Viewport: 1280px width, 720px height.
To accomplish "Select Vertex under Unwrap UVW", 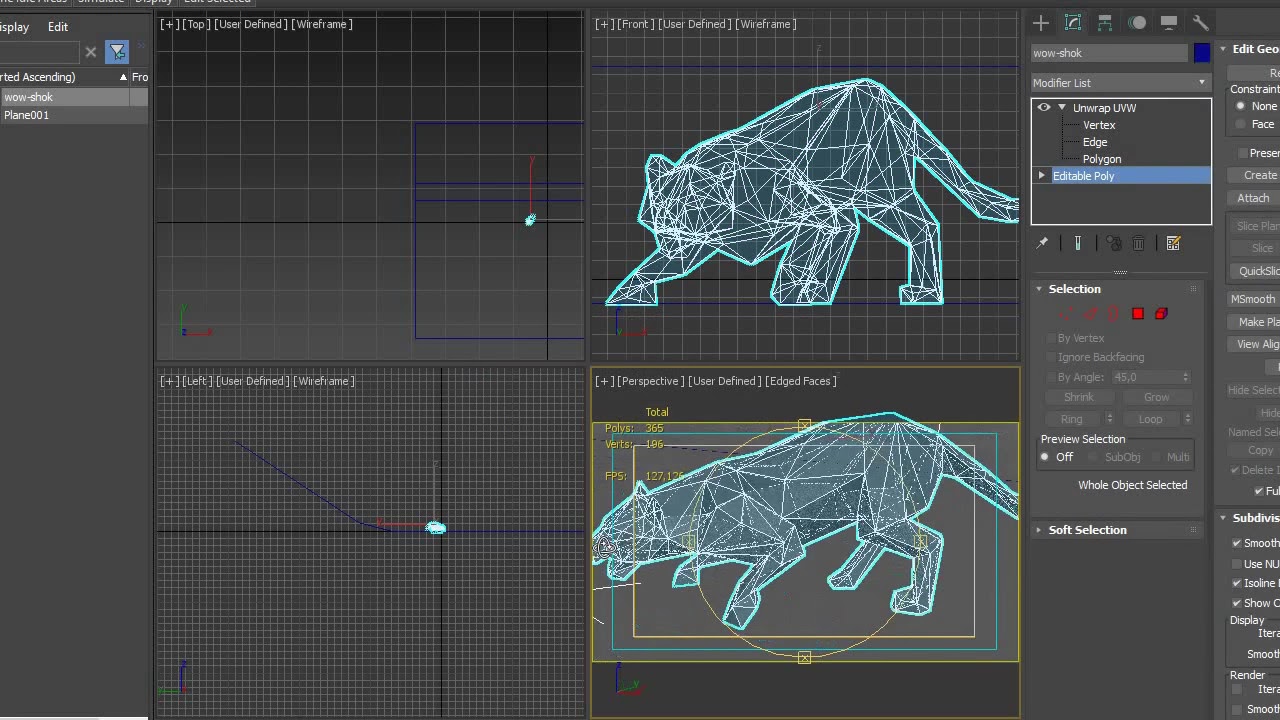I will point(1099,125).
